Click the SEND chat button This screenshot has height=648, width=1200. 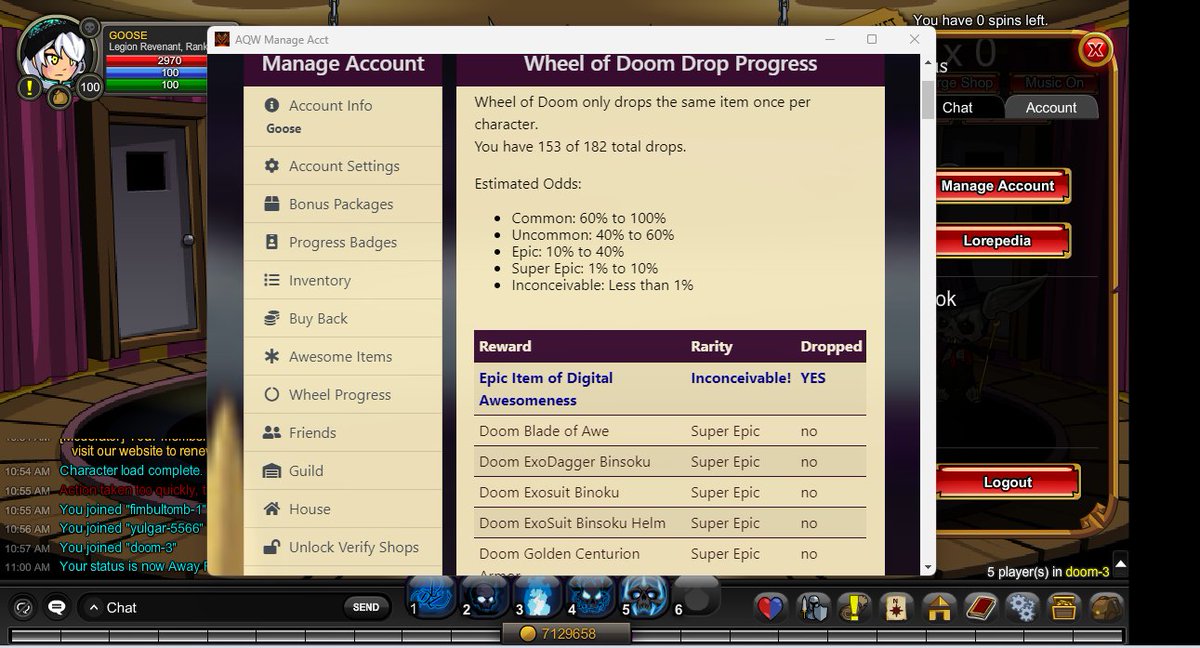tap(366, 607)
